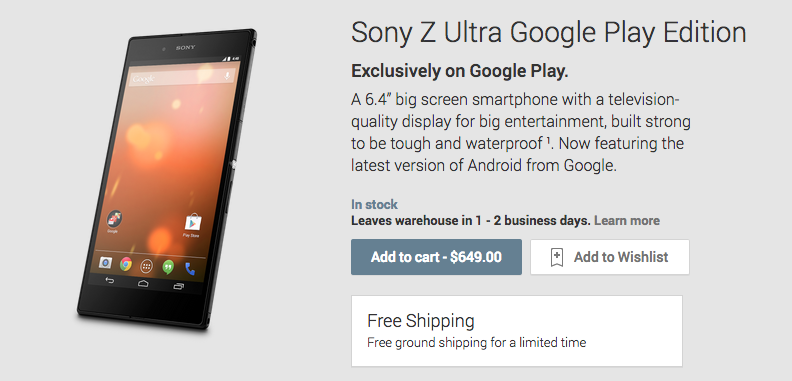Screen dimensions: 792x381
Task: Click the recent apps button on phone
Action: pos(178,286)
